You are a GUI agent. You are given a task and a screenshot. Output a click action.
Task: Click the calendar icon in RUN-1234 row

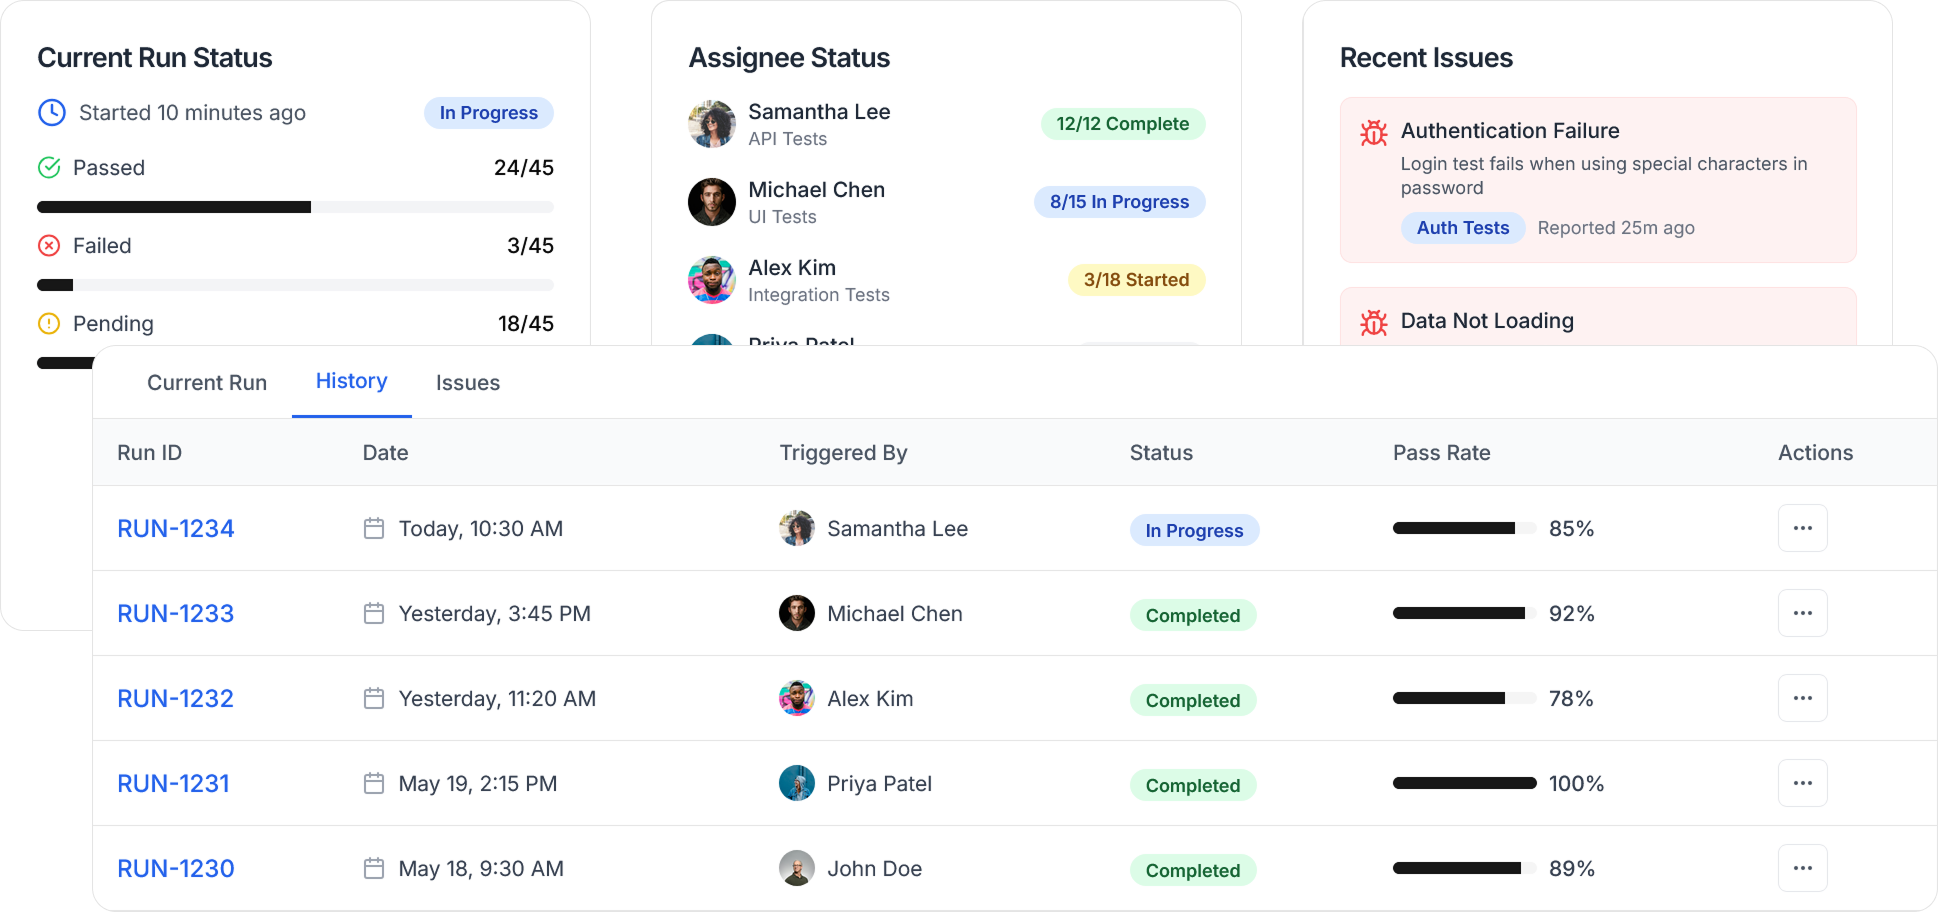[x=374, y=528]
